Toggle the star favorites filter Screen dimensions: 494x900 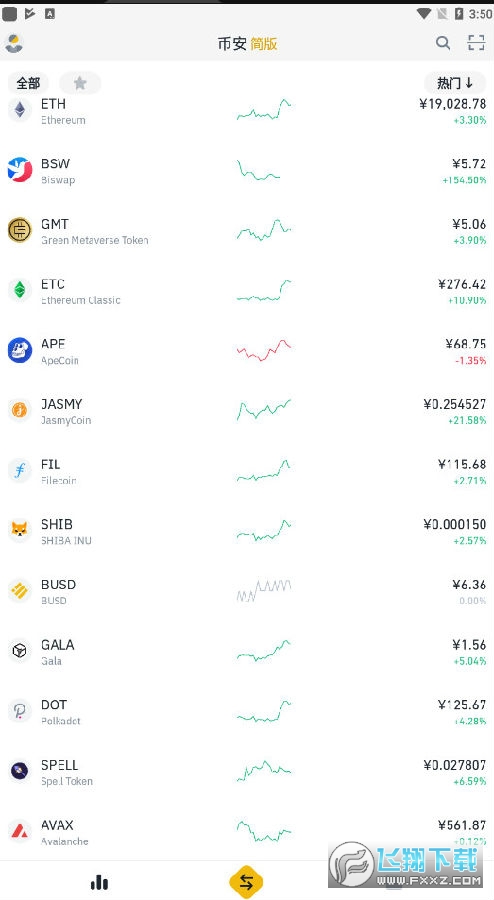click(80, 83)
